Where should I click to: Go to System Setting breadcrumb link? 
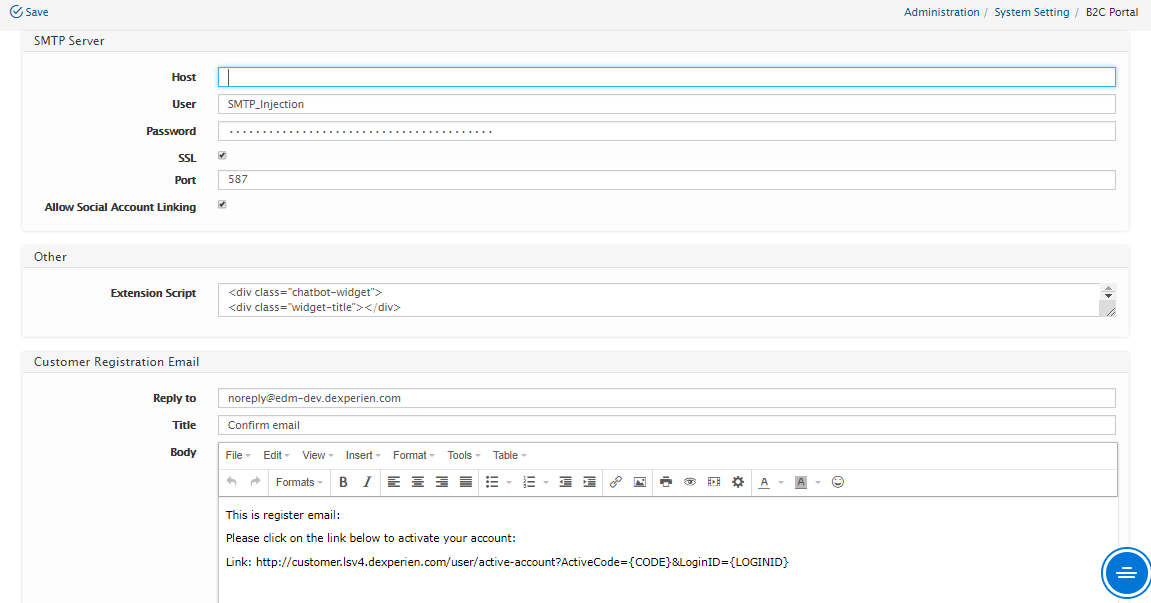(1031, 12)
